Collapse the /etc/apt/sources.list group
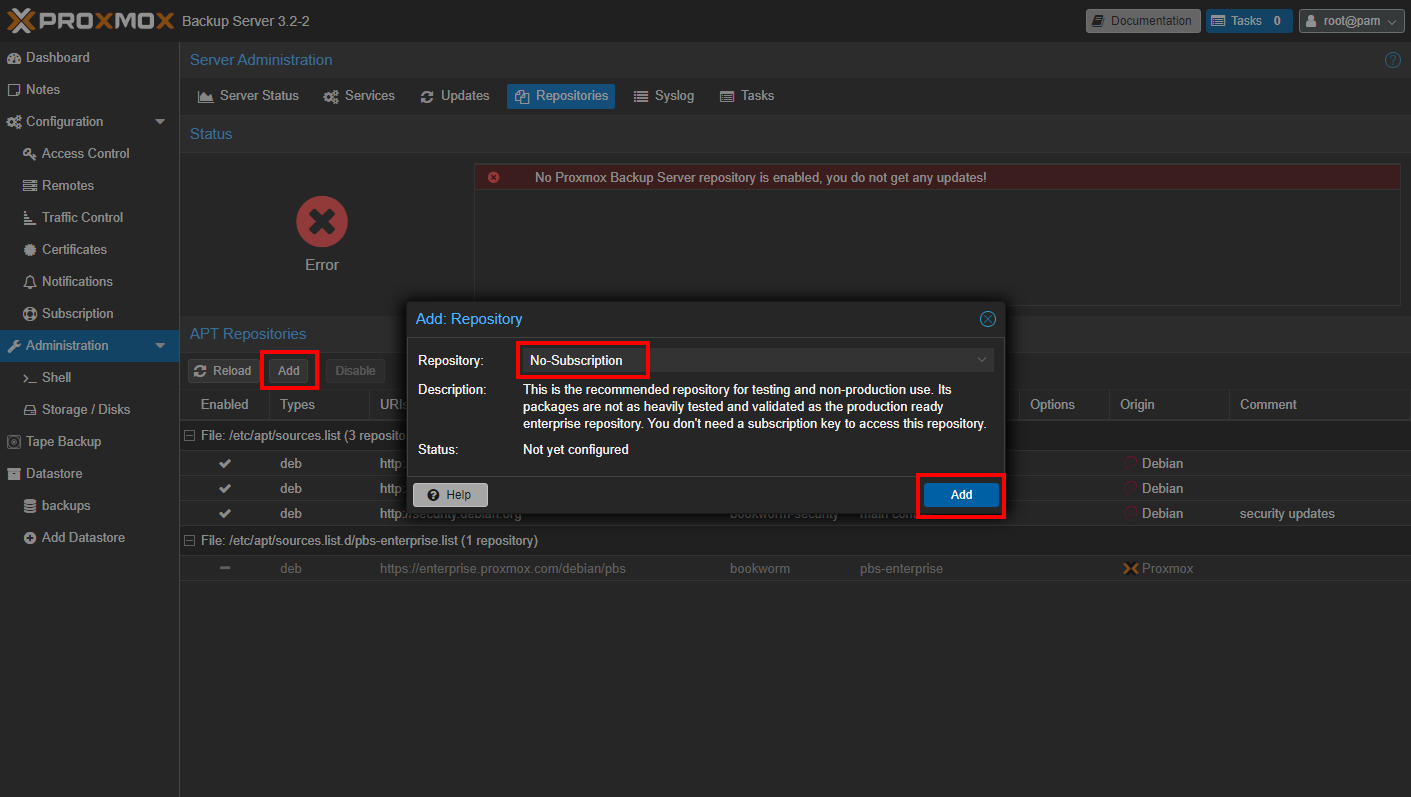Viewport: 1411px width, 797px height. coord(189,436)
